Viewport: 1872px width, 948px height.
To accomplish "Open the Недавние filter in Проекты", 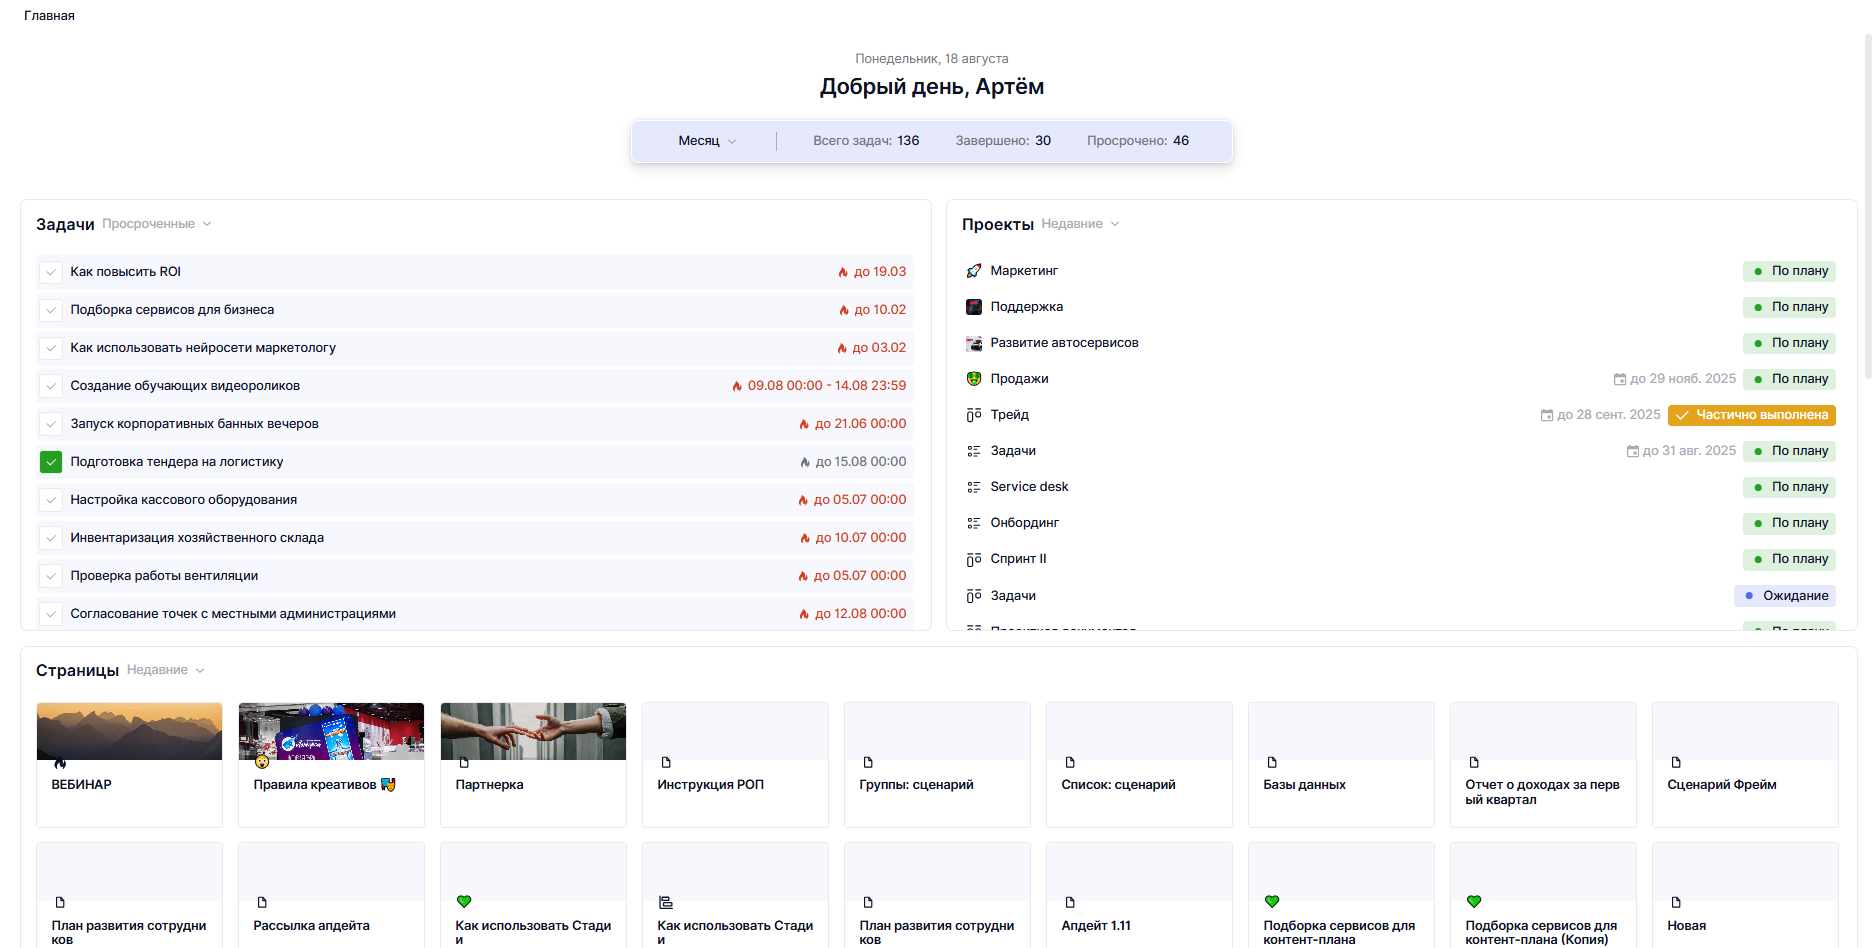I will point(1080,224).
